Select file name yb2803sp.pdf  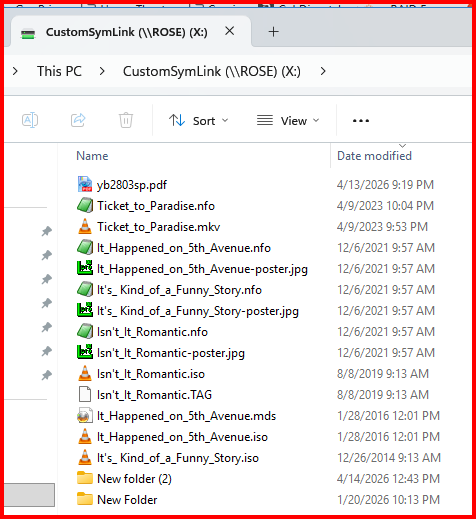click(132, 185)
